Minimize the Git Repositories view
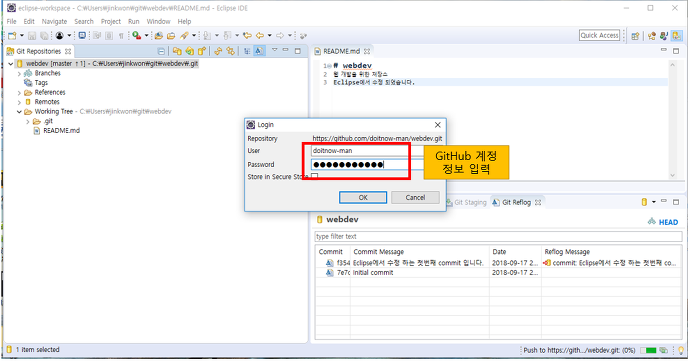694x361 pixels. (285, 50)
